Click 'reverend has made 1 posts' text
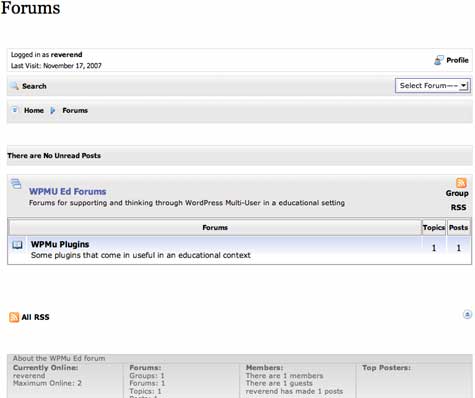The width and height of the screenshot is (475, 398). click(x=294, y=391)
